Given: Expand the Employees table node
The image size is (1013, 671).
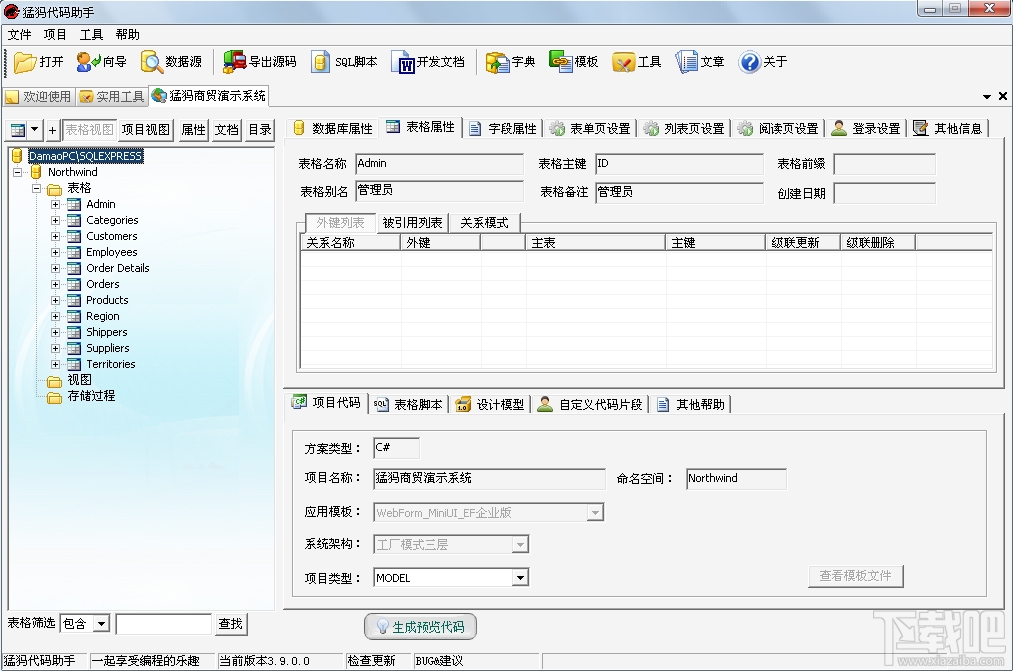Looking at the screenshot, I should click(x=56, y=253).
